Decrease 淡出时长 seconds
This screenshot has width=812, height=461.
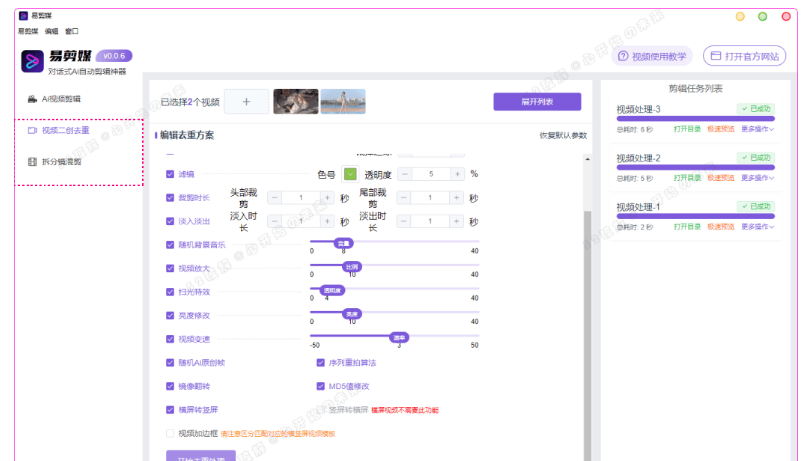[404, 221]
